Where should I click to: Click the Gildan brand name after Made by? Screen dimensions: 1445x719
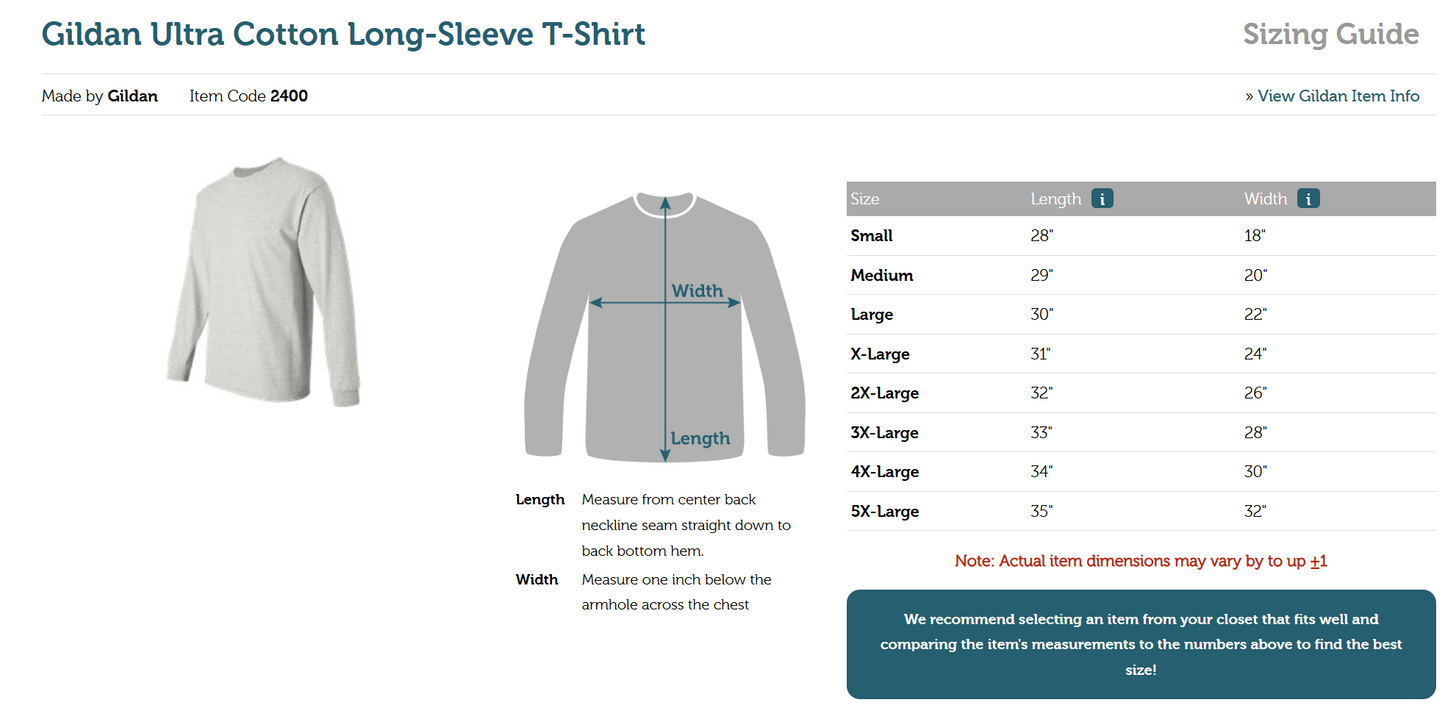click(x=133, y=97)
